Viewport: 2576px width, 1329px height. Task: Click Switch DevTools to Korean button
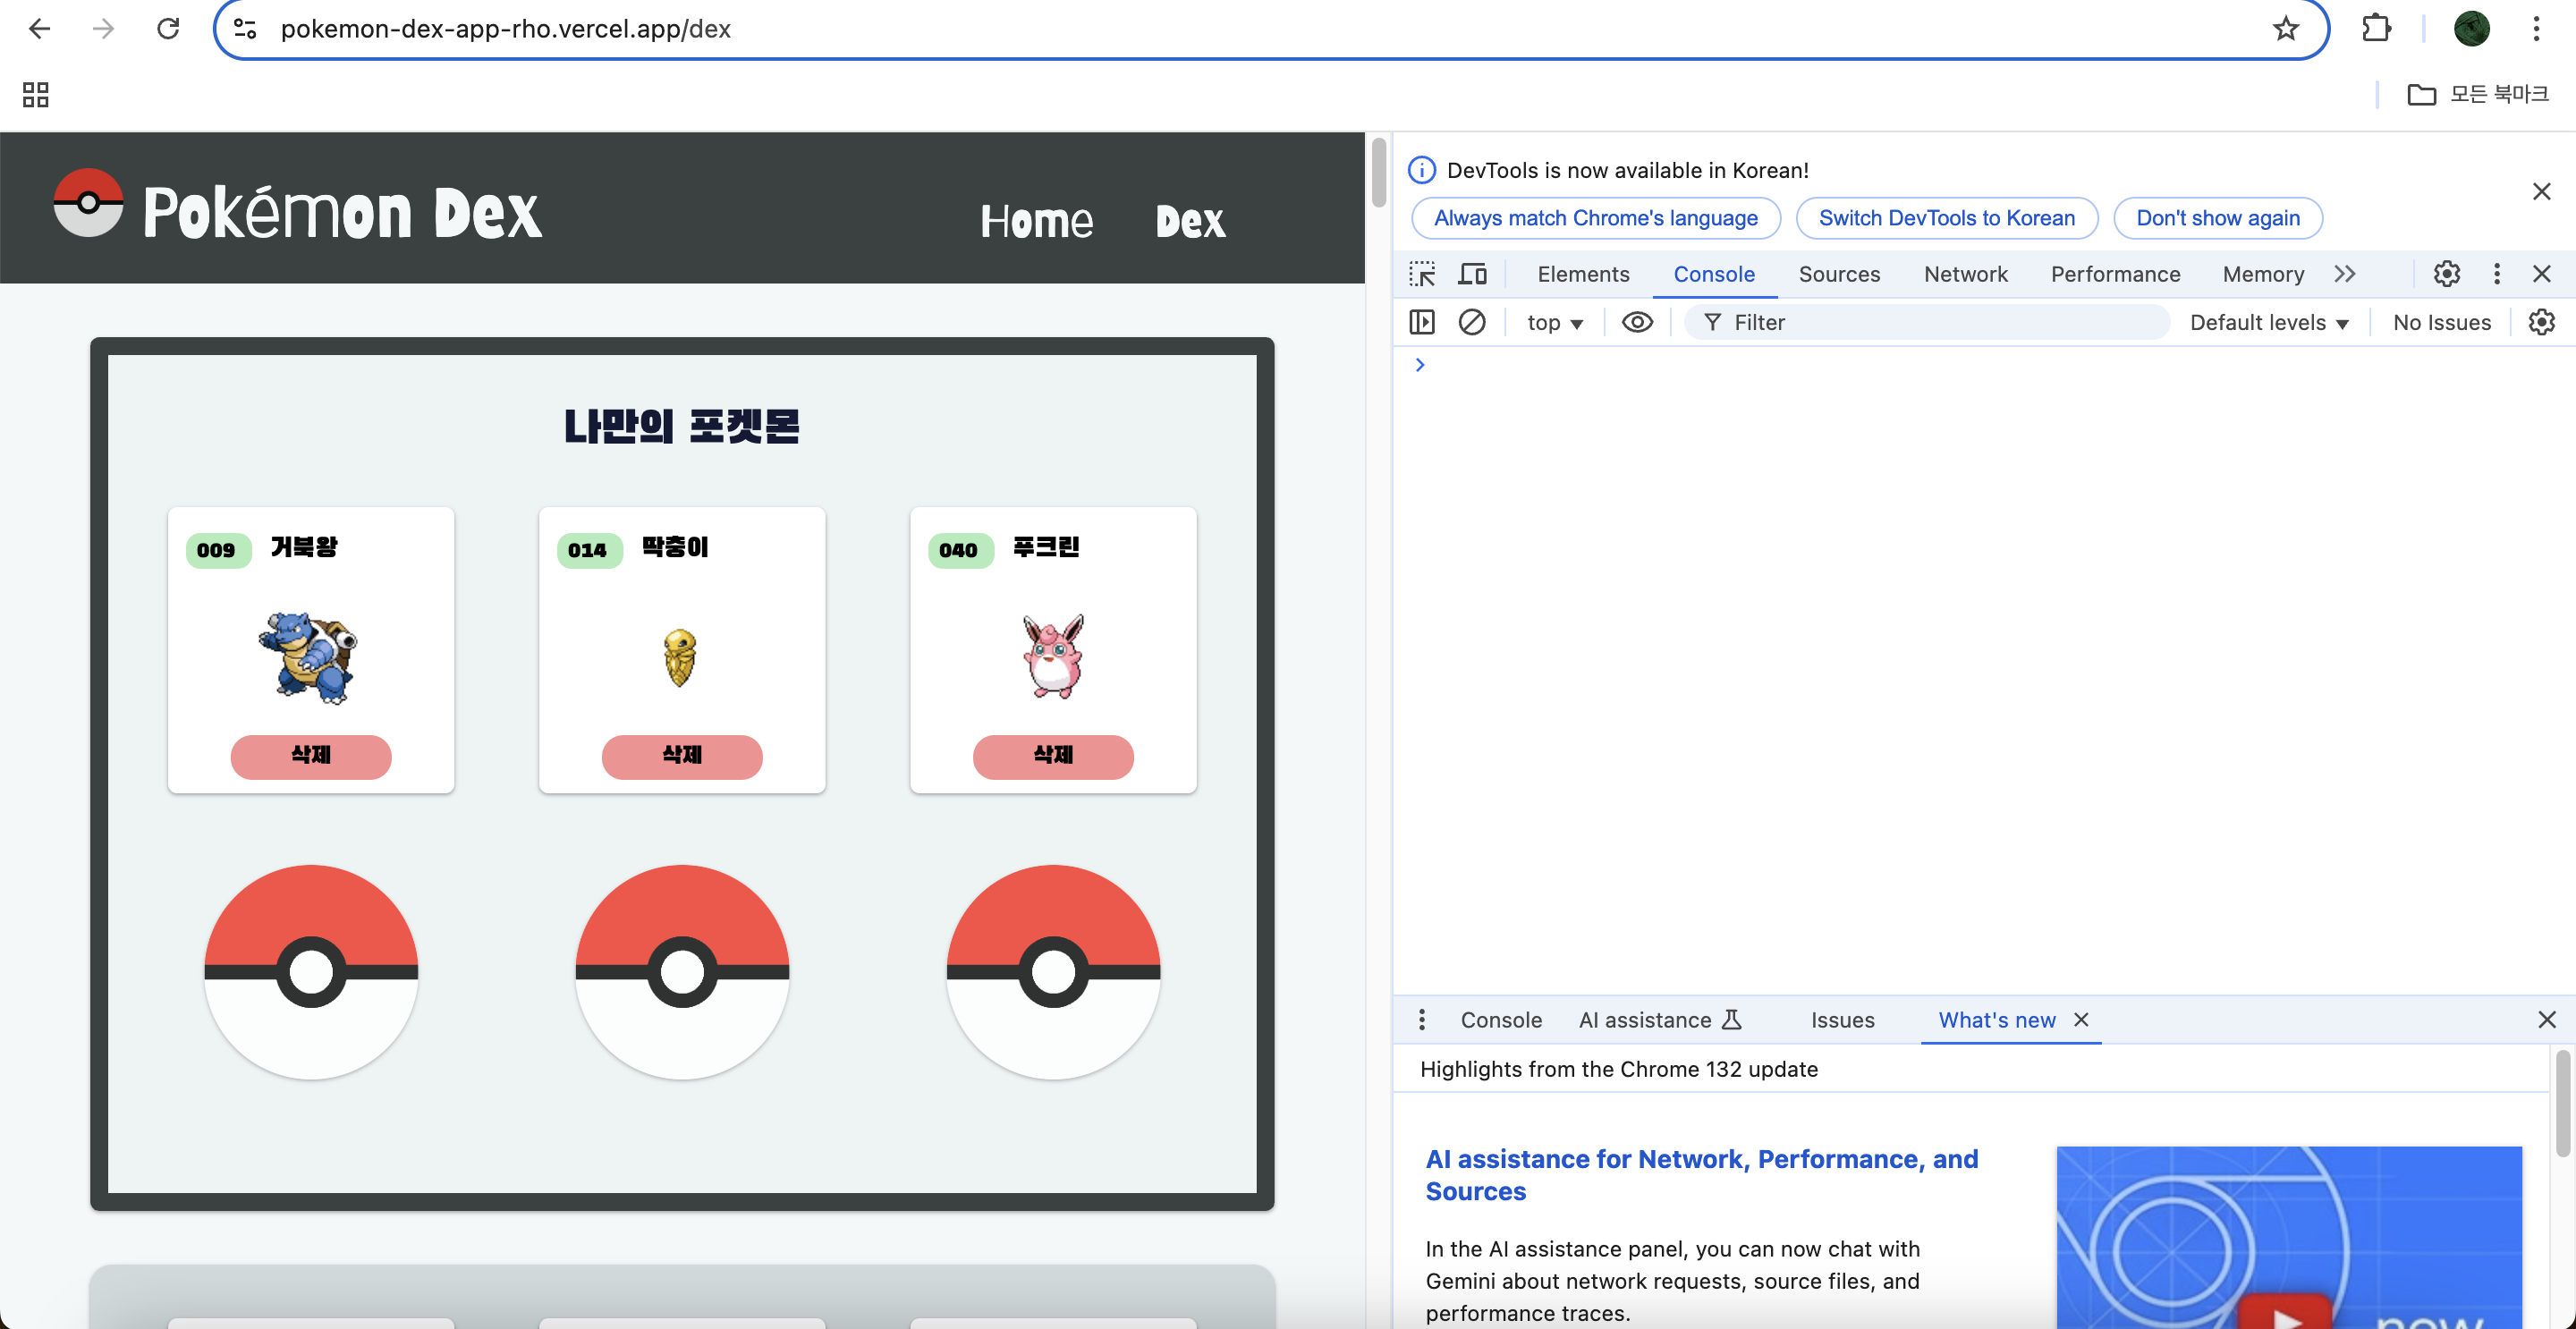(x=1946, y=218)
